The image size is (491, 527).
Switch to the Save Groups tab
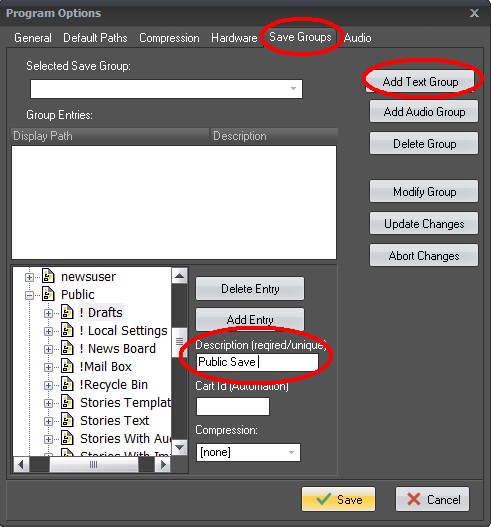[300, 37]
